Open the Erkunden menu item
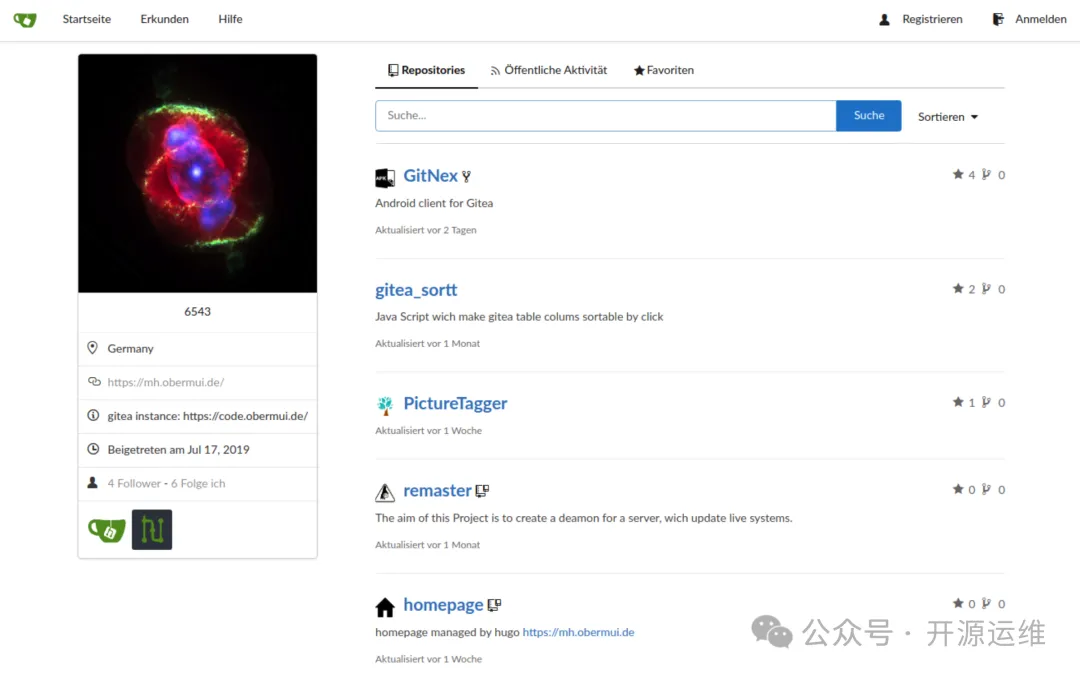 164,19
